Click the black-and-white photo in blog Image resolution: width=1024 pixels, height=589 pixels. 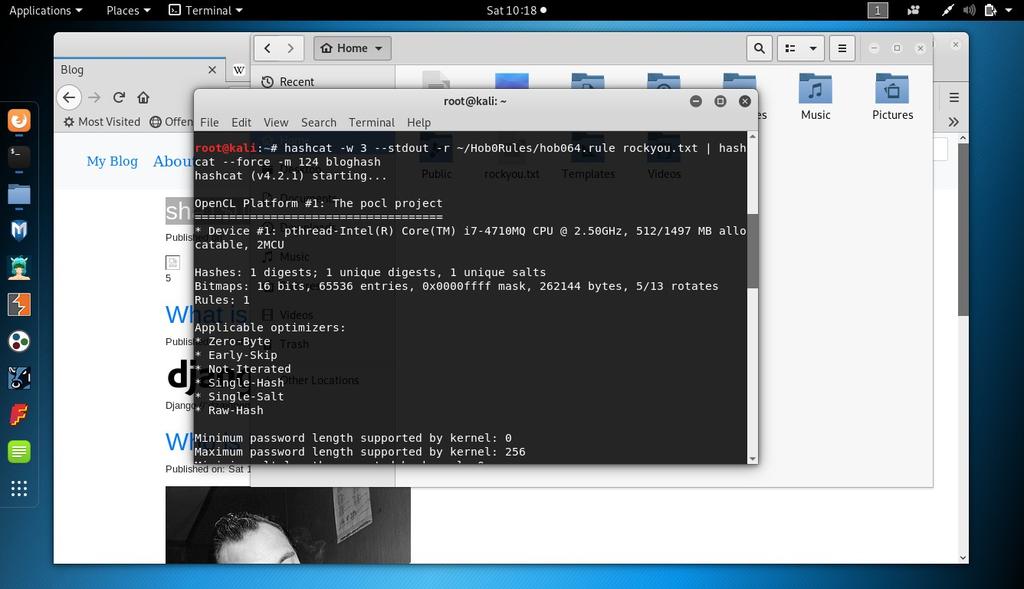288,525
